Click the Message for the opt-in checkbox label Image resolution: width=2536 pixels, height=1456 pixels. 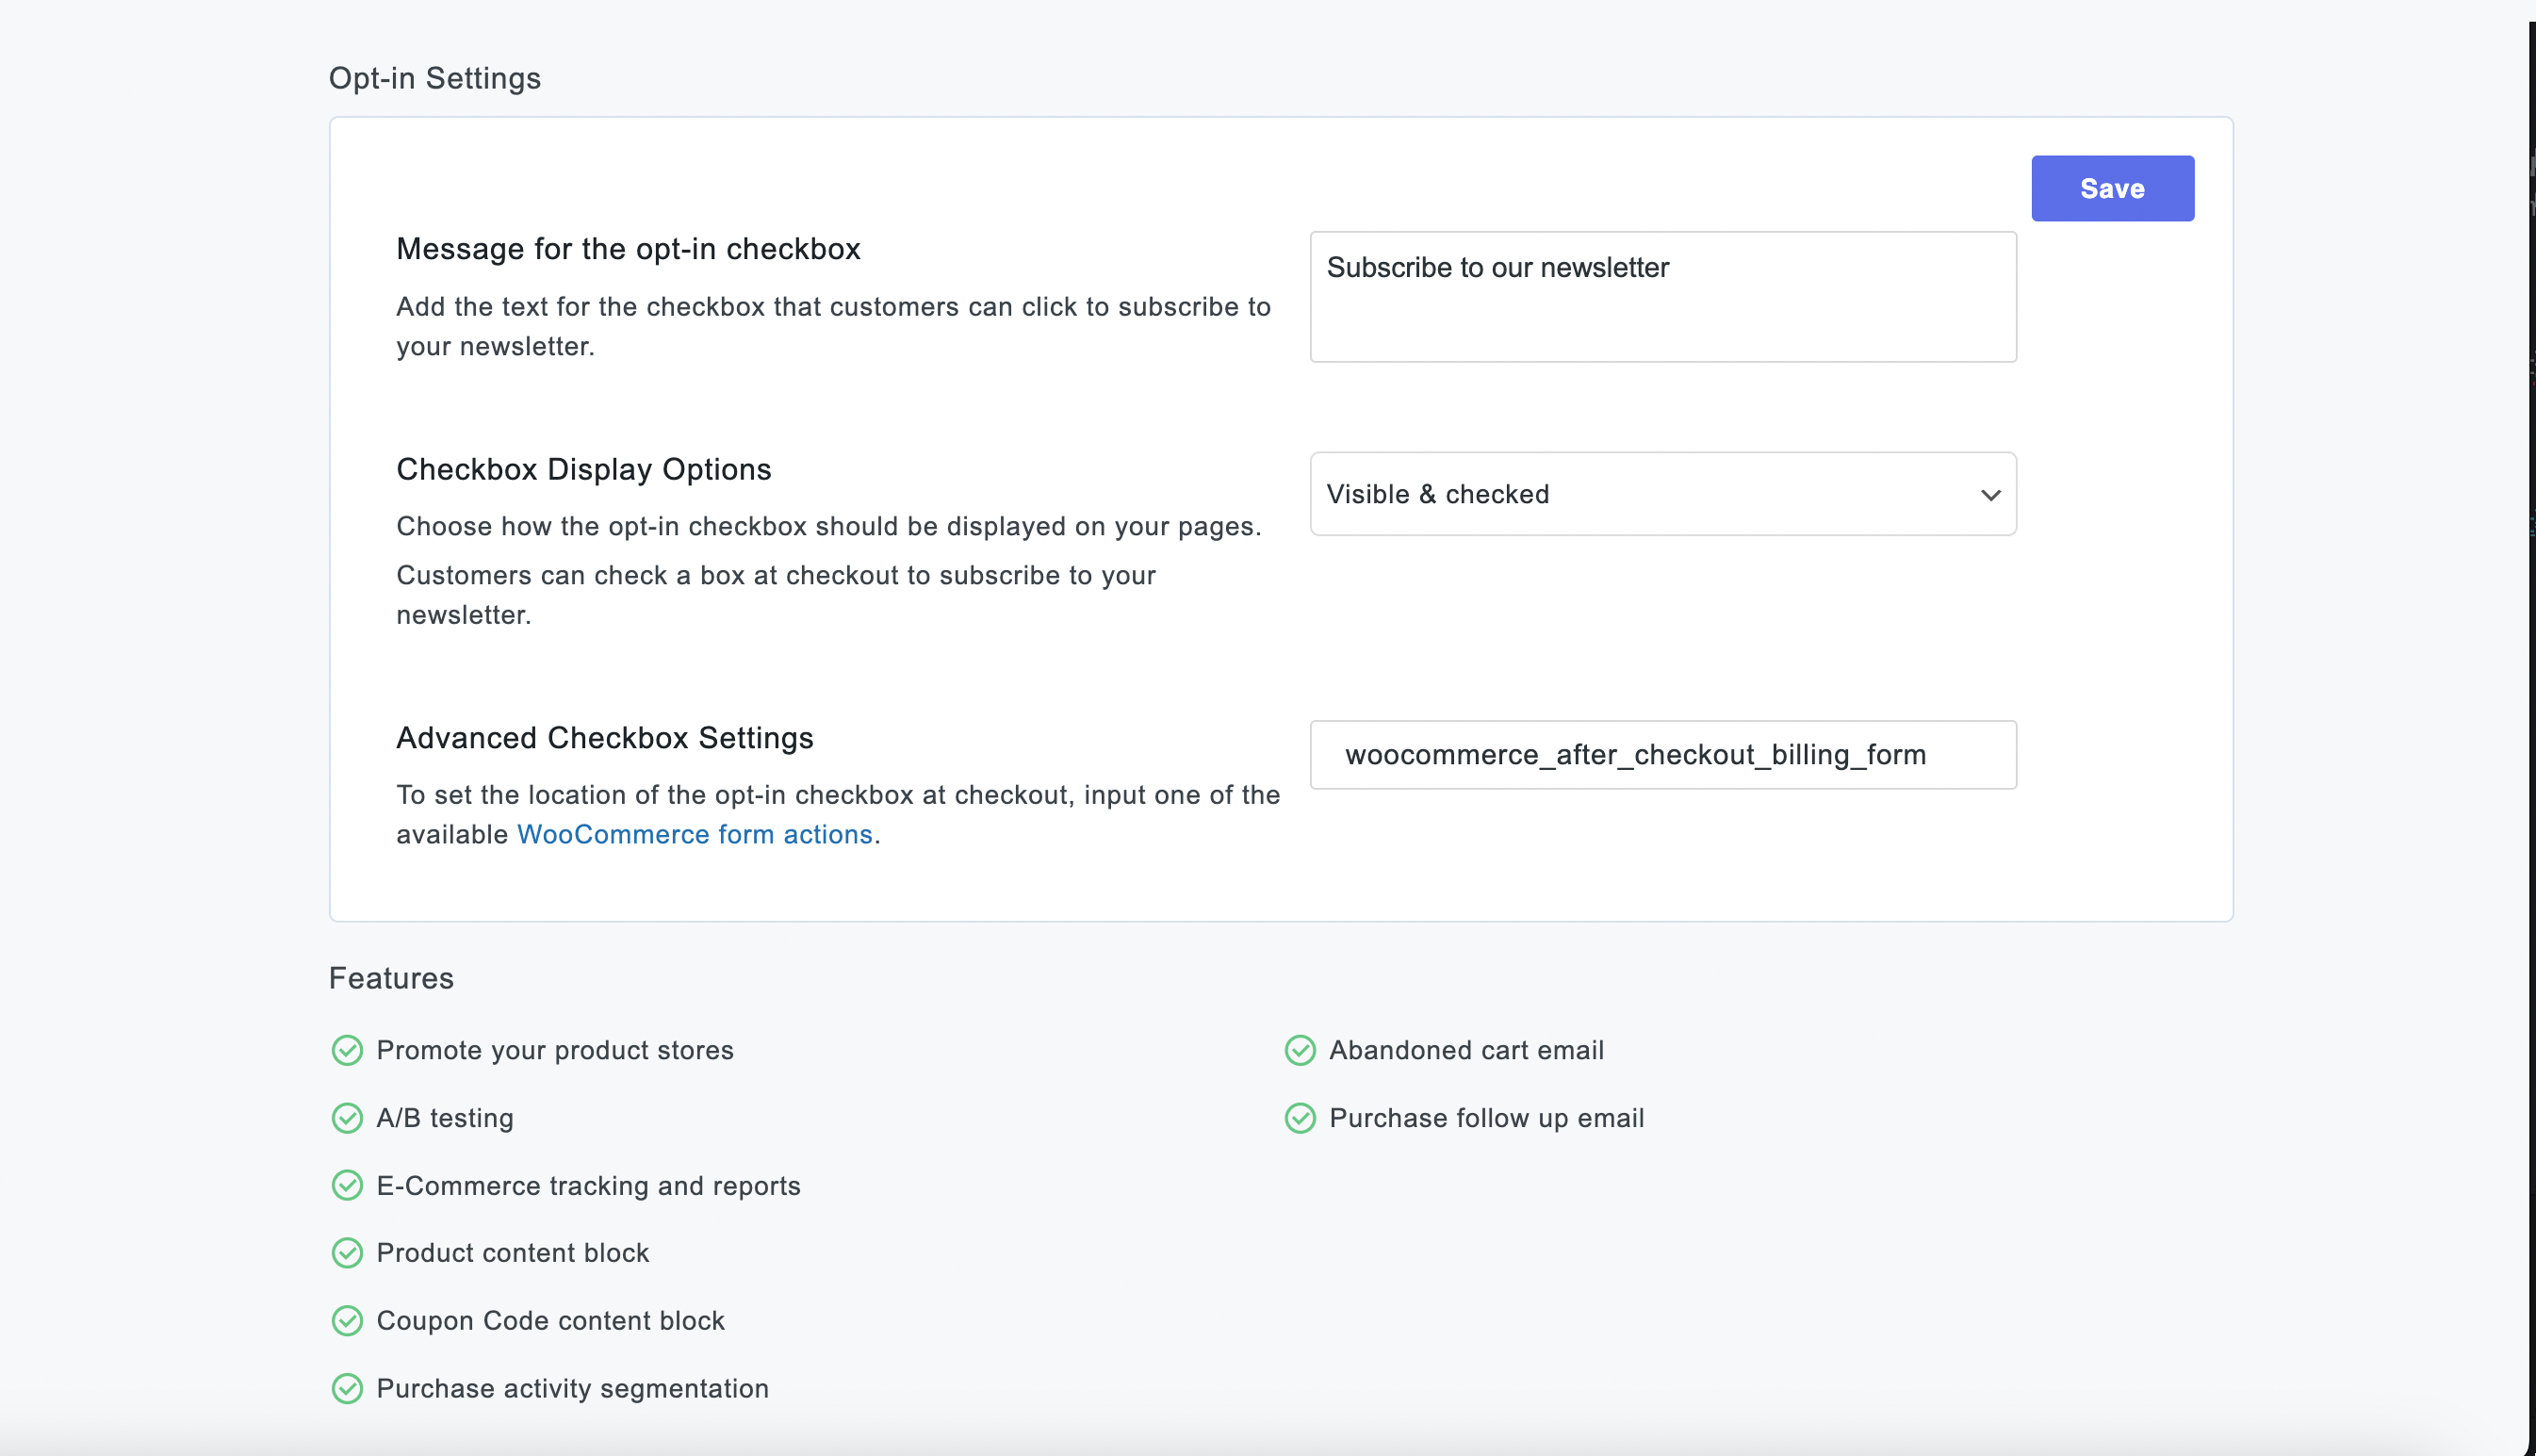coord(628,249)
